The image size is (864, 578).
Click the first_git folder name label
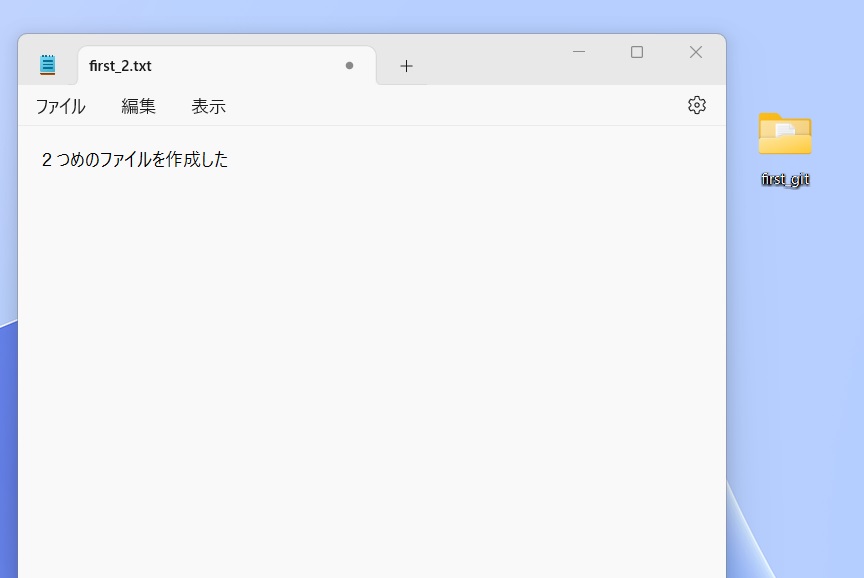(785, 180)
